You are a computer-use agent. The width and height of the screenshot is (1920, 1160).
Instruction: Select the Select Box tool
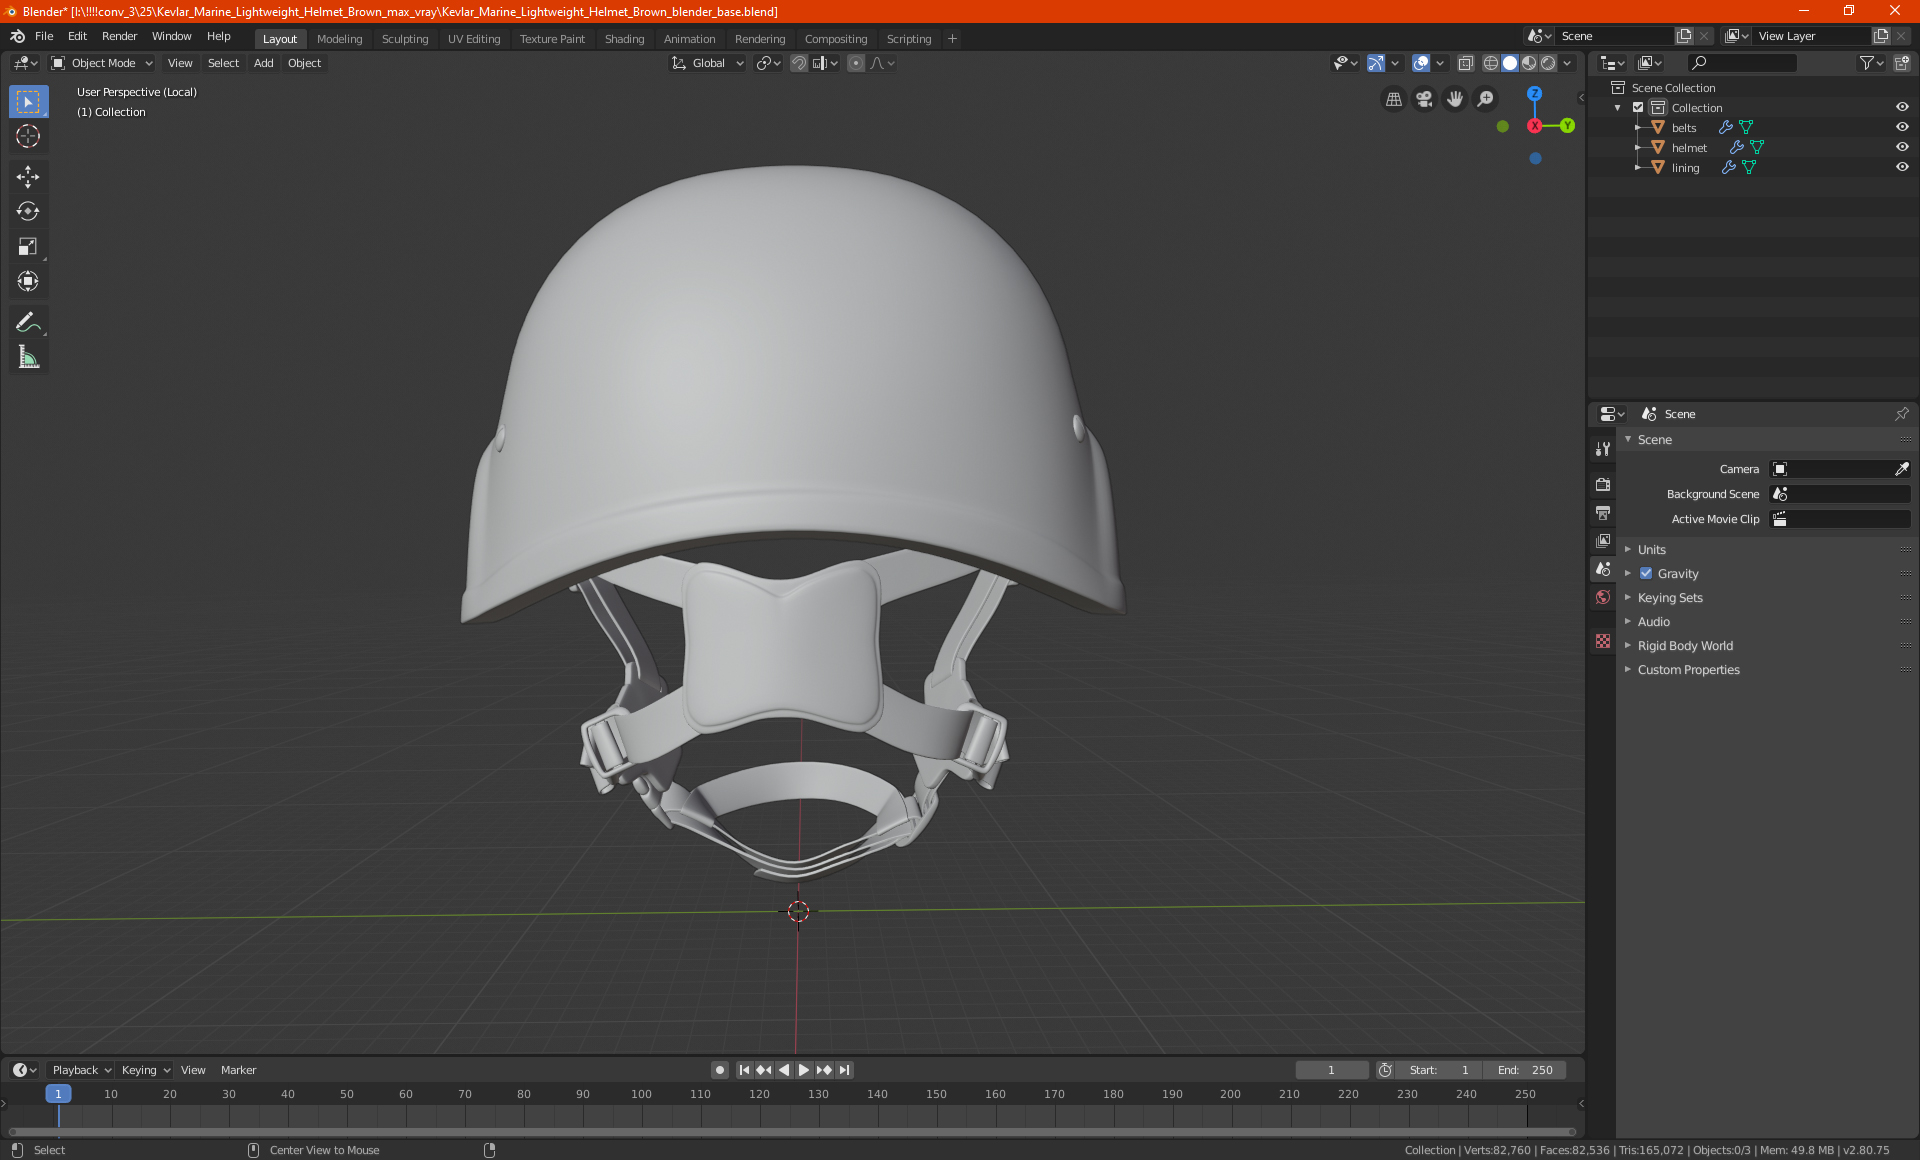tap(28, 102)
